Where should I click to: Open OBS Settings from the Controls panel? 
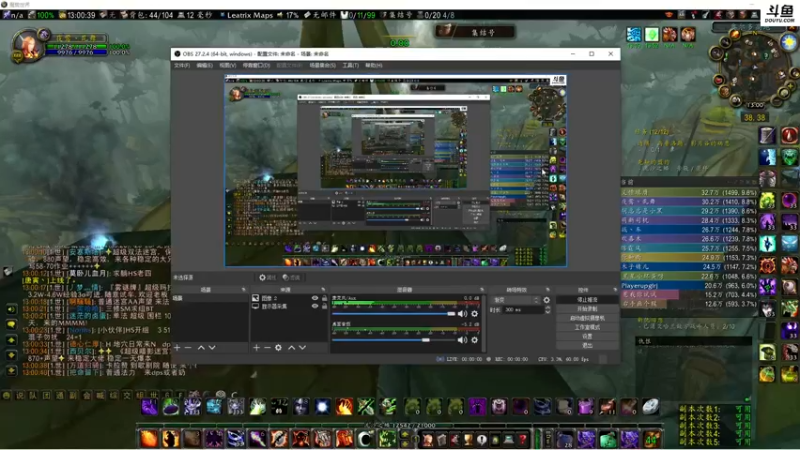[587, 336]
